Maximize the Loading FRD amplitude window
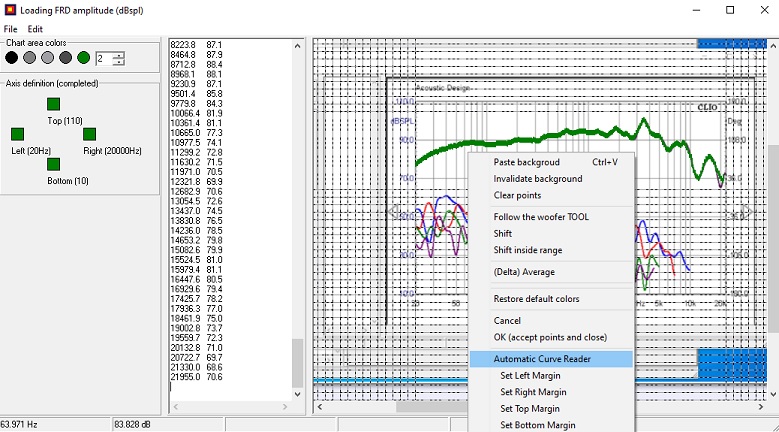 730,10
